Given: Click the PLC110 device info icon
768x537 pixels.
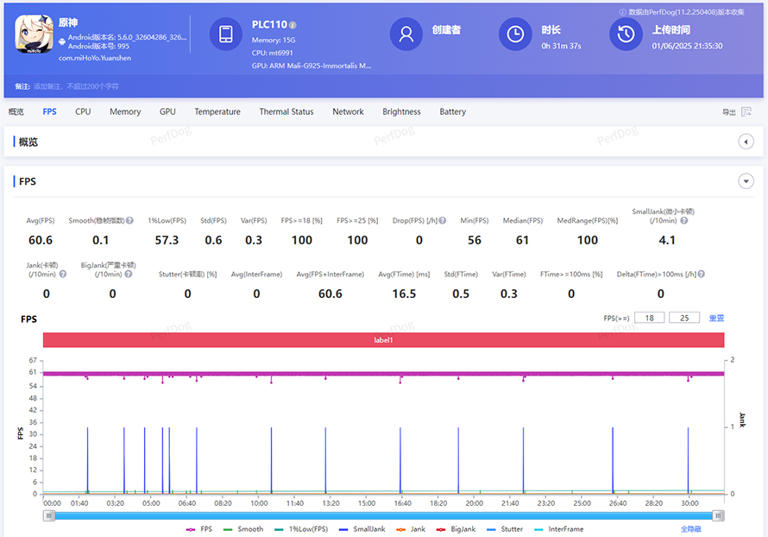Looking at the screenshot, I should click(292, 25).
